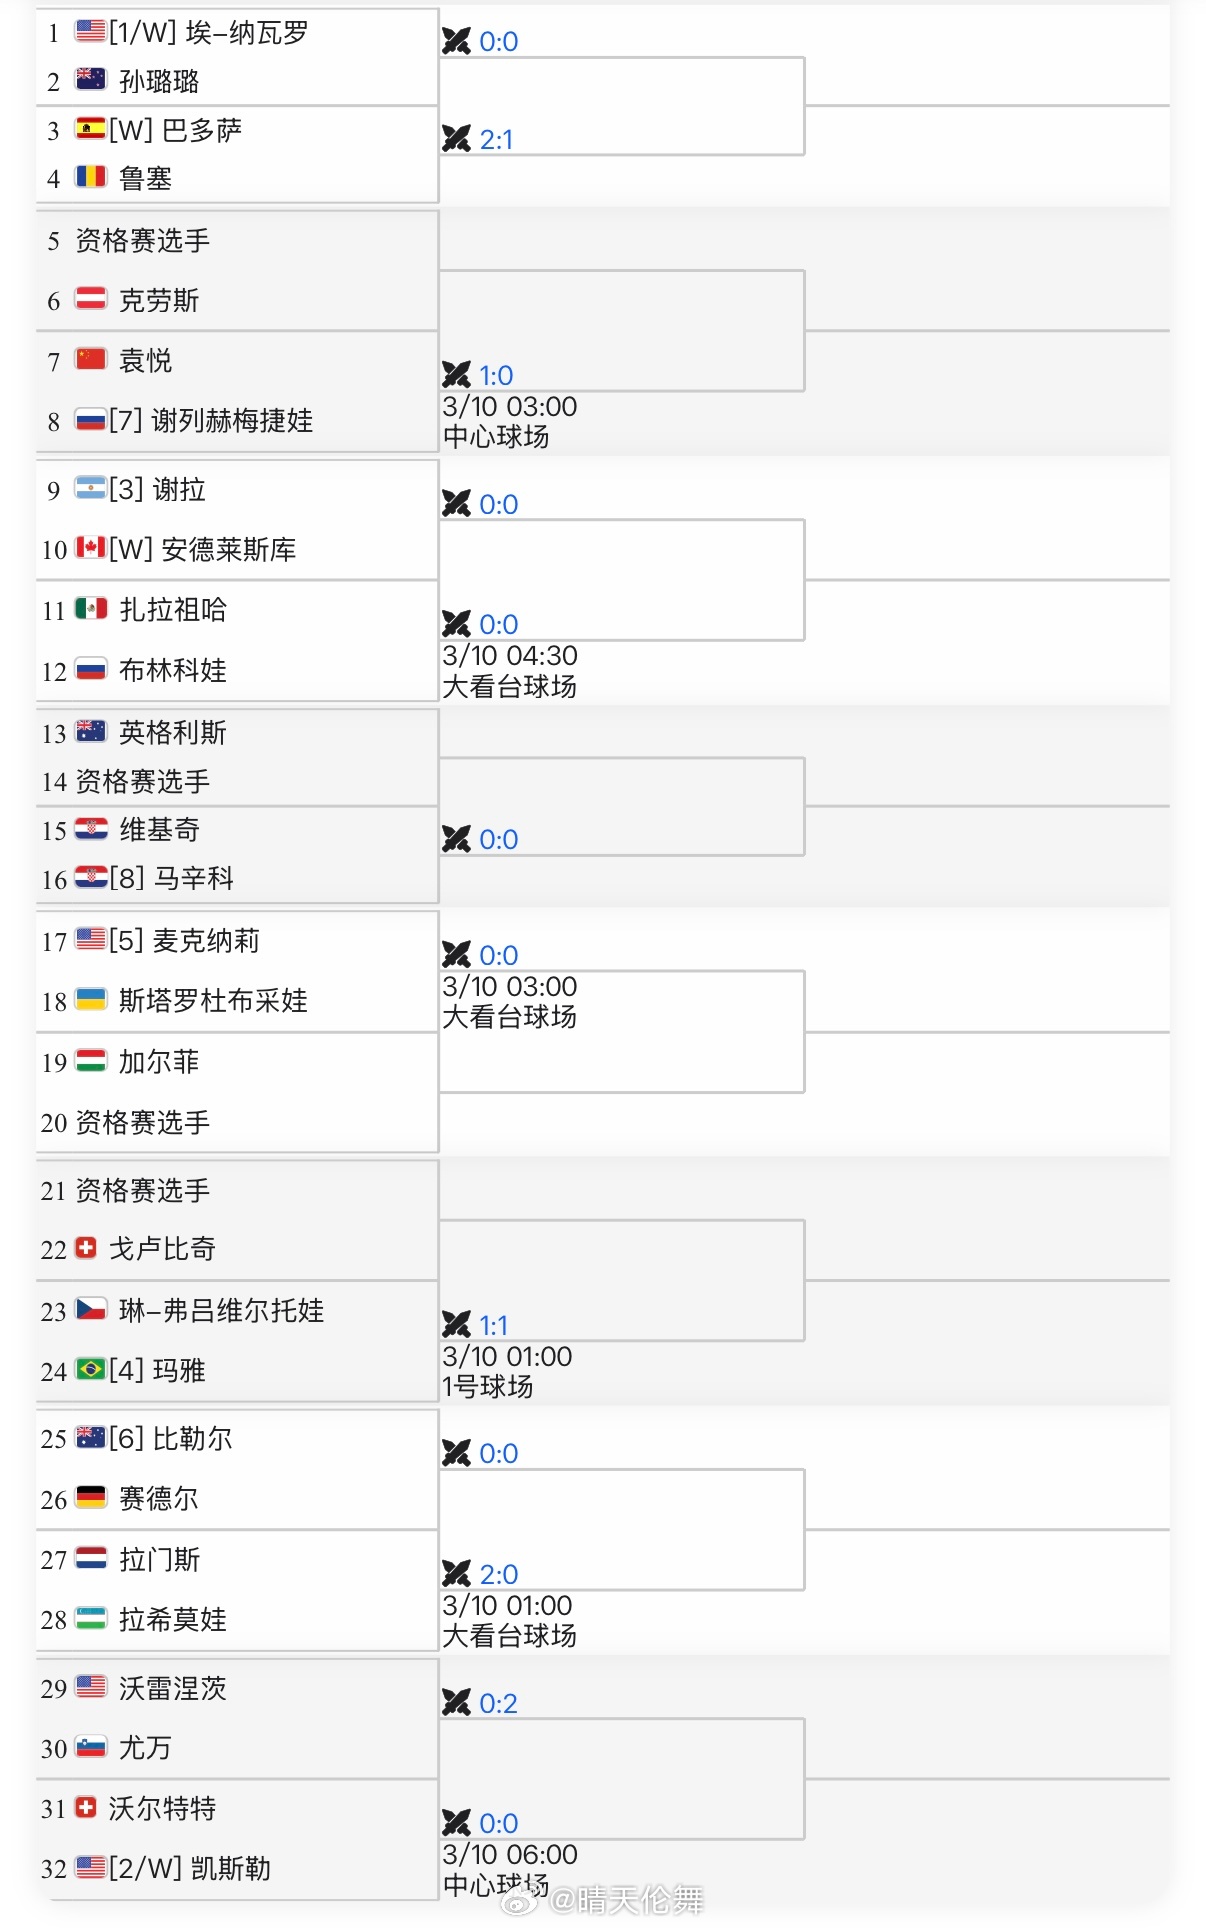Click player name 孙璐璐
This screenshot has height=1928, width=1206.
tap(159, 82)
